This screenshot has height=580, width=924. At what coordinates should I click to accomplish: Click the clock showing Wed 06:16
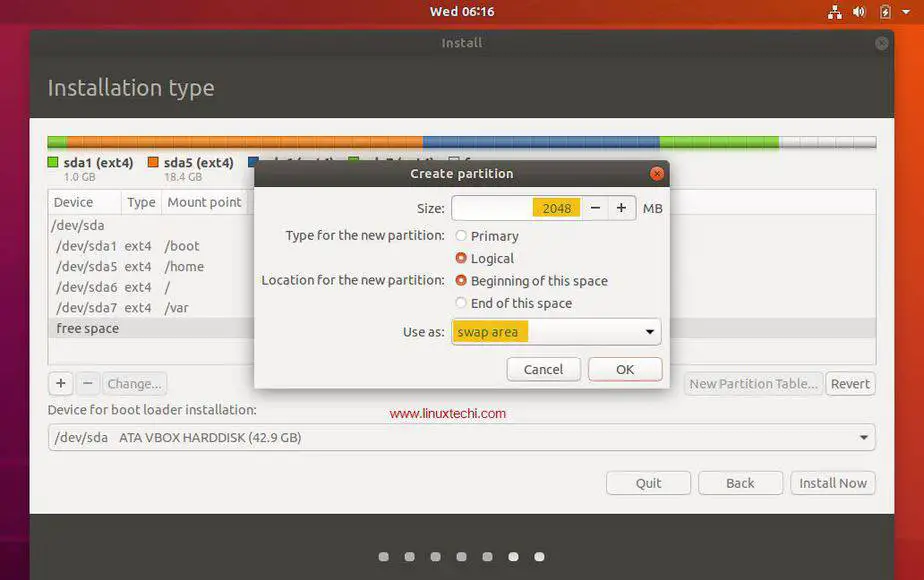(462, 12)
